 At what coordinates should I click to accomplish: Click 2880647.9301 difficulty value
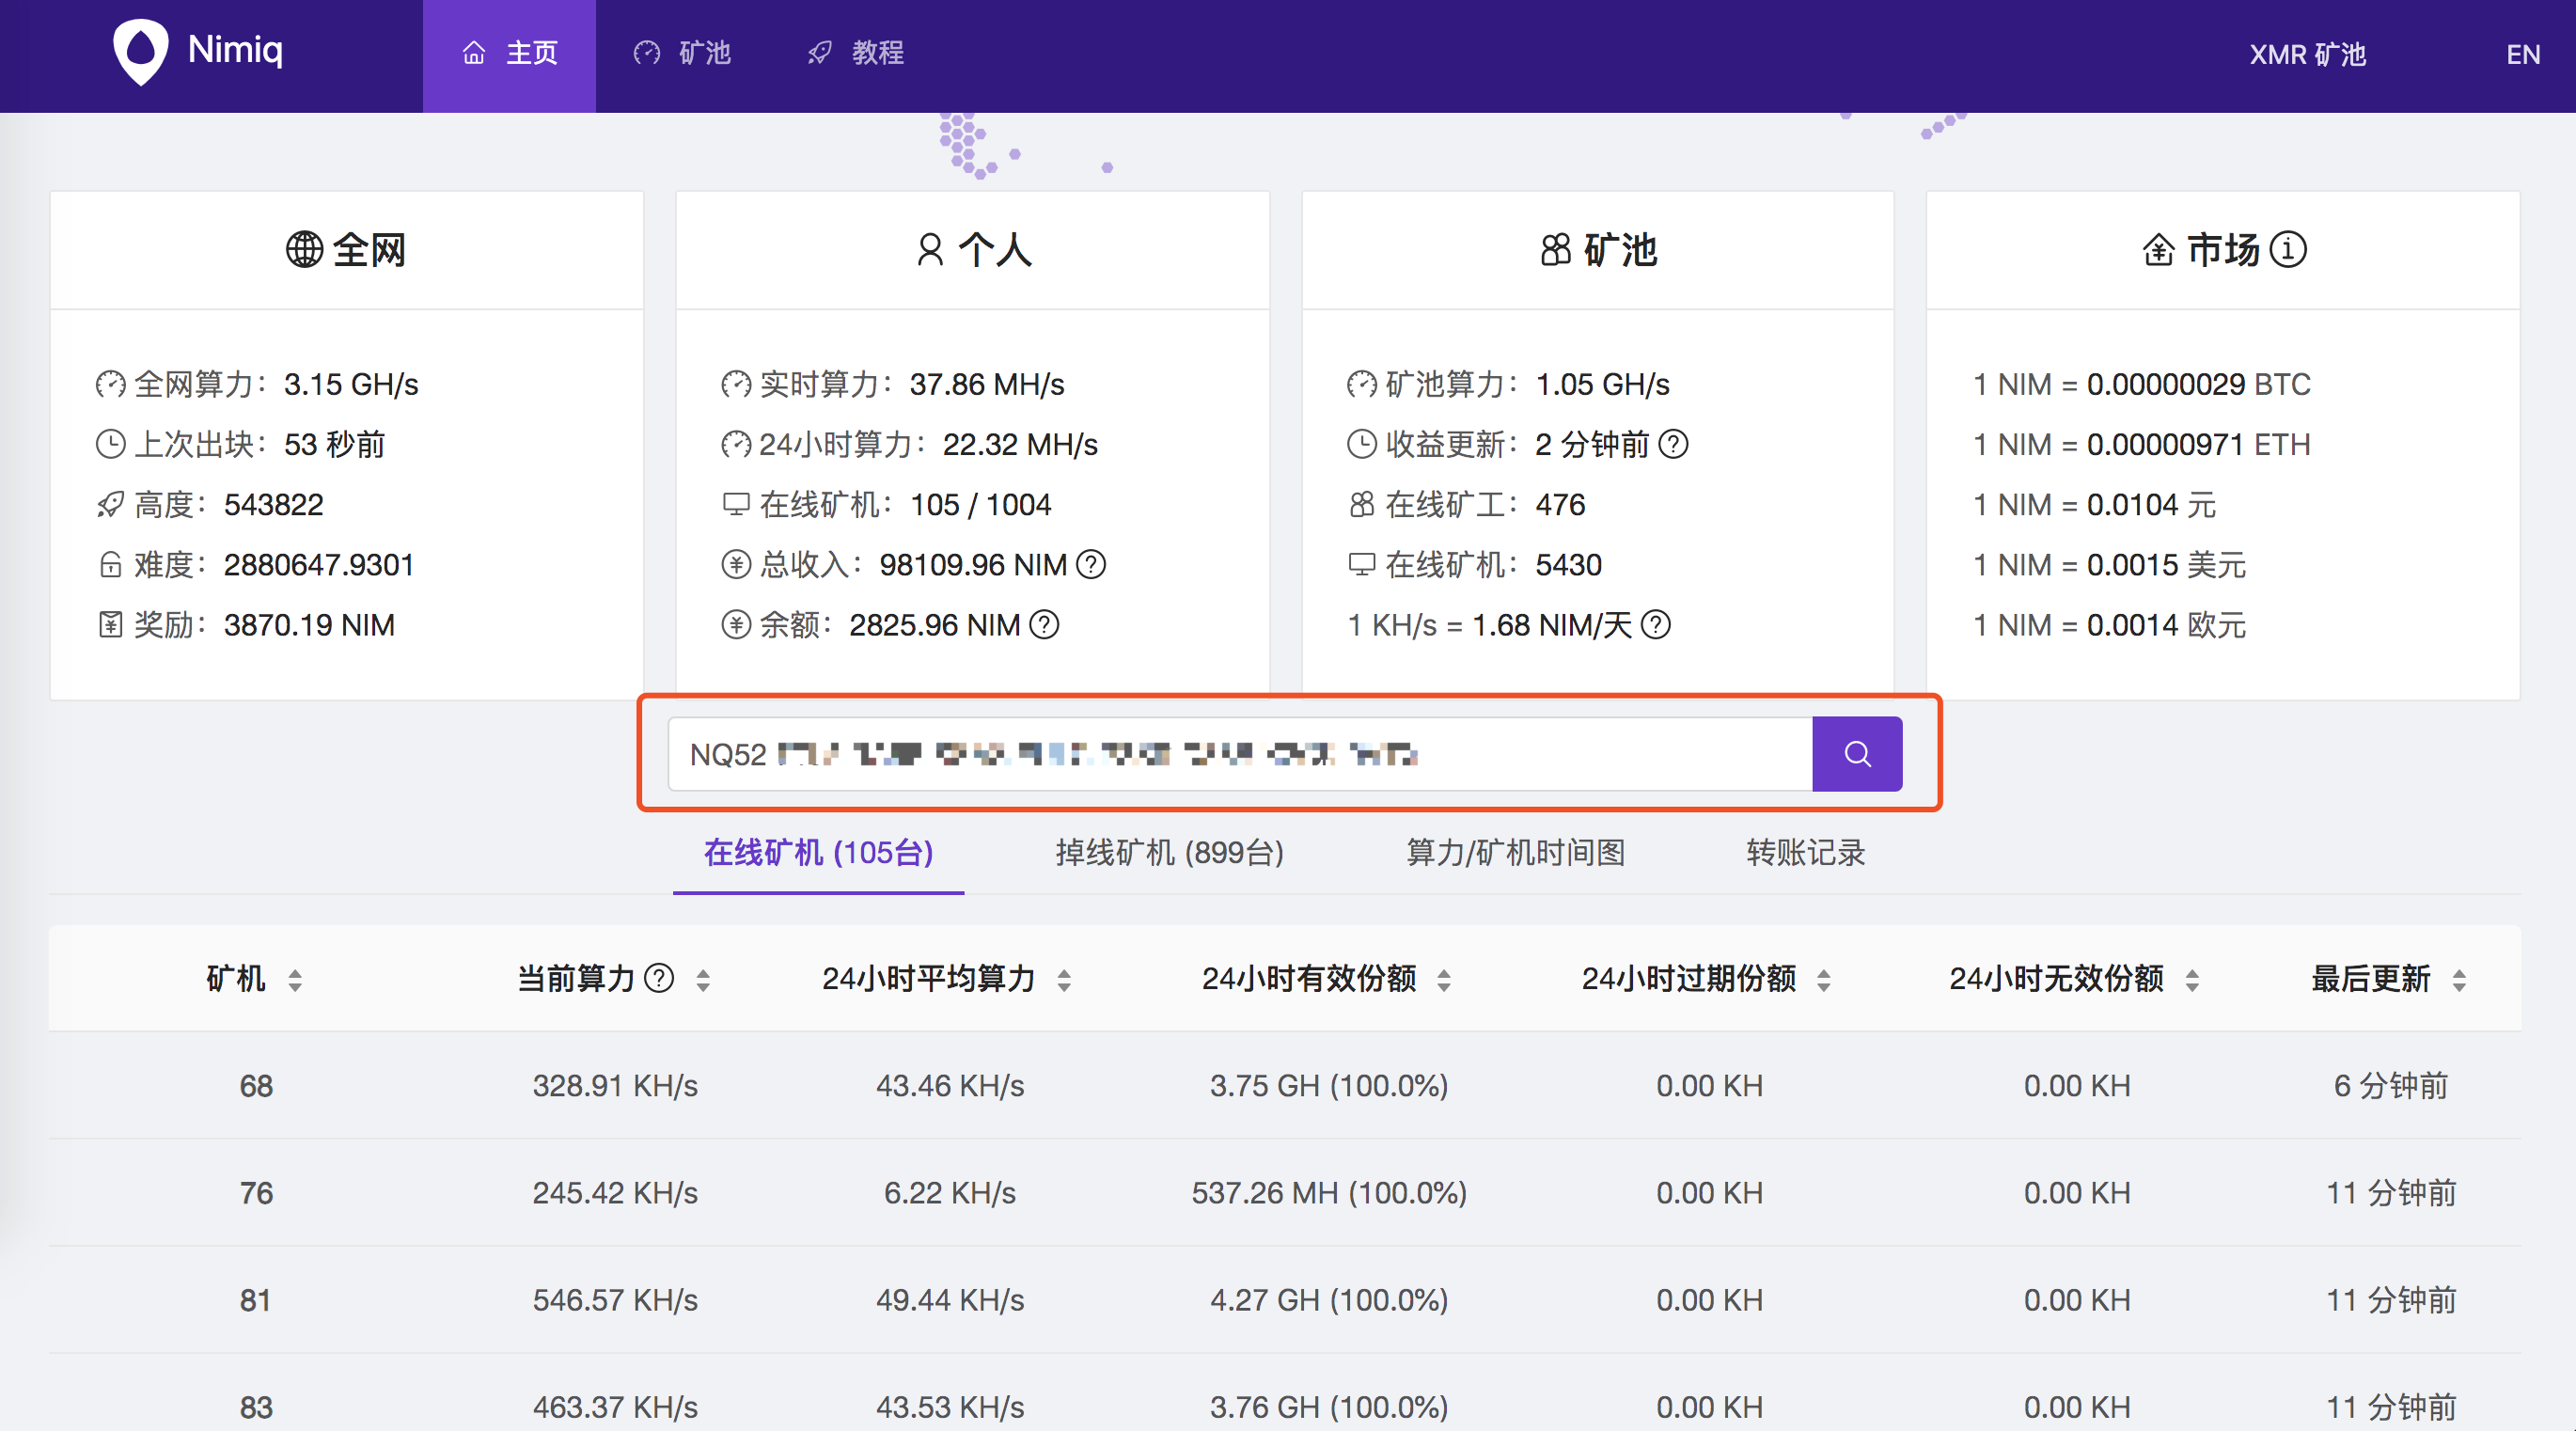[x=318, y=565]
